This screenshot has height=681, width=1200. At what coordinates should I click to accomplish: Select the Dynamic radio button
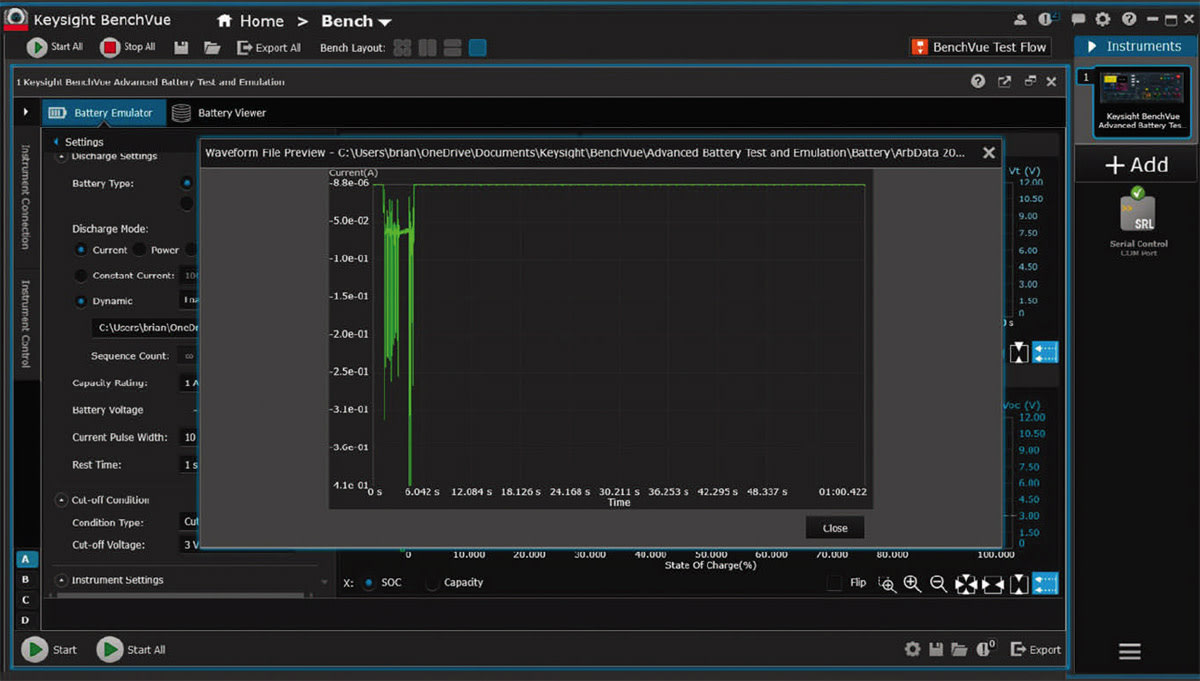click(x=82, y=301)
